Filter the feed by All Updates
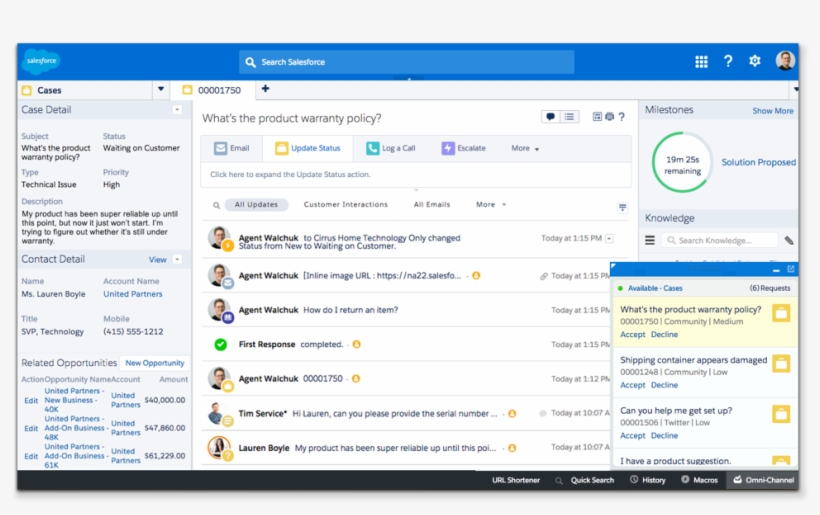Image resolution: width=820 pixels, height=515 pixels. [x=256, y=205]
